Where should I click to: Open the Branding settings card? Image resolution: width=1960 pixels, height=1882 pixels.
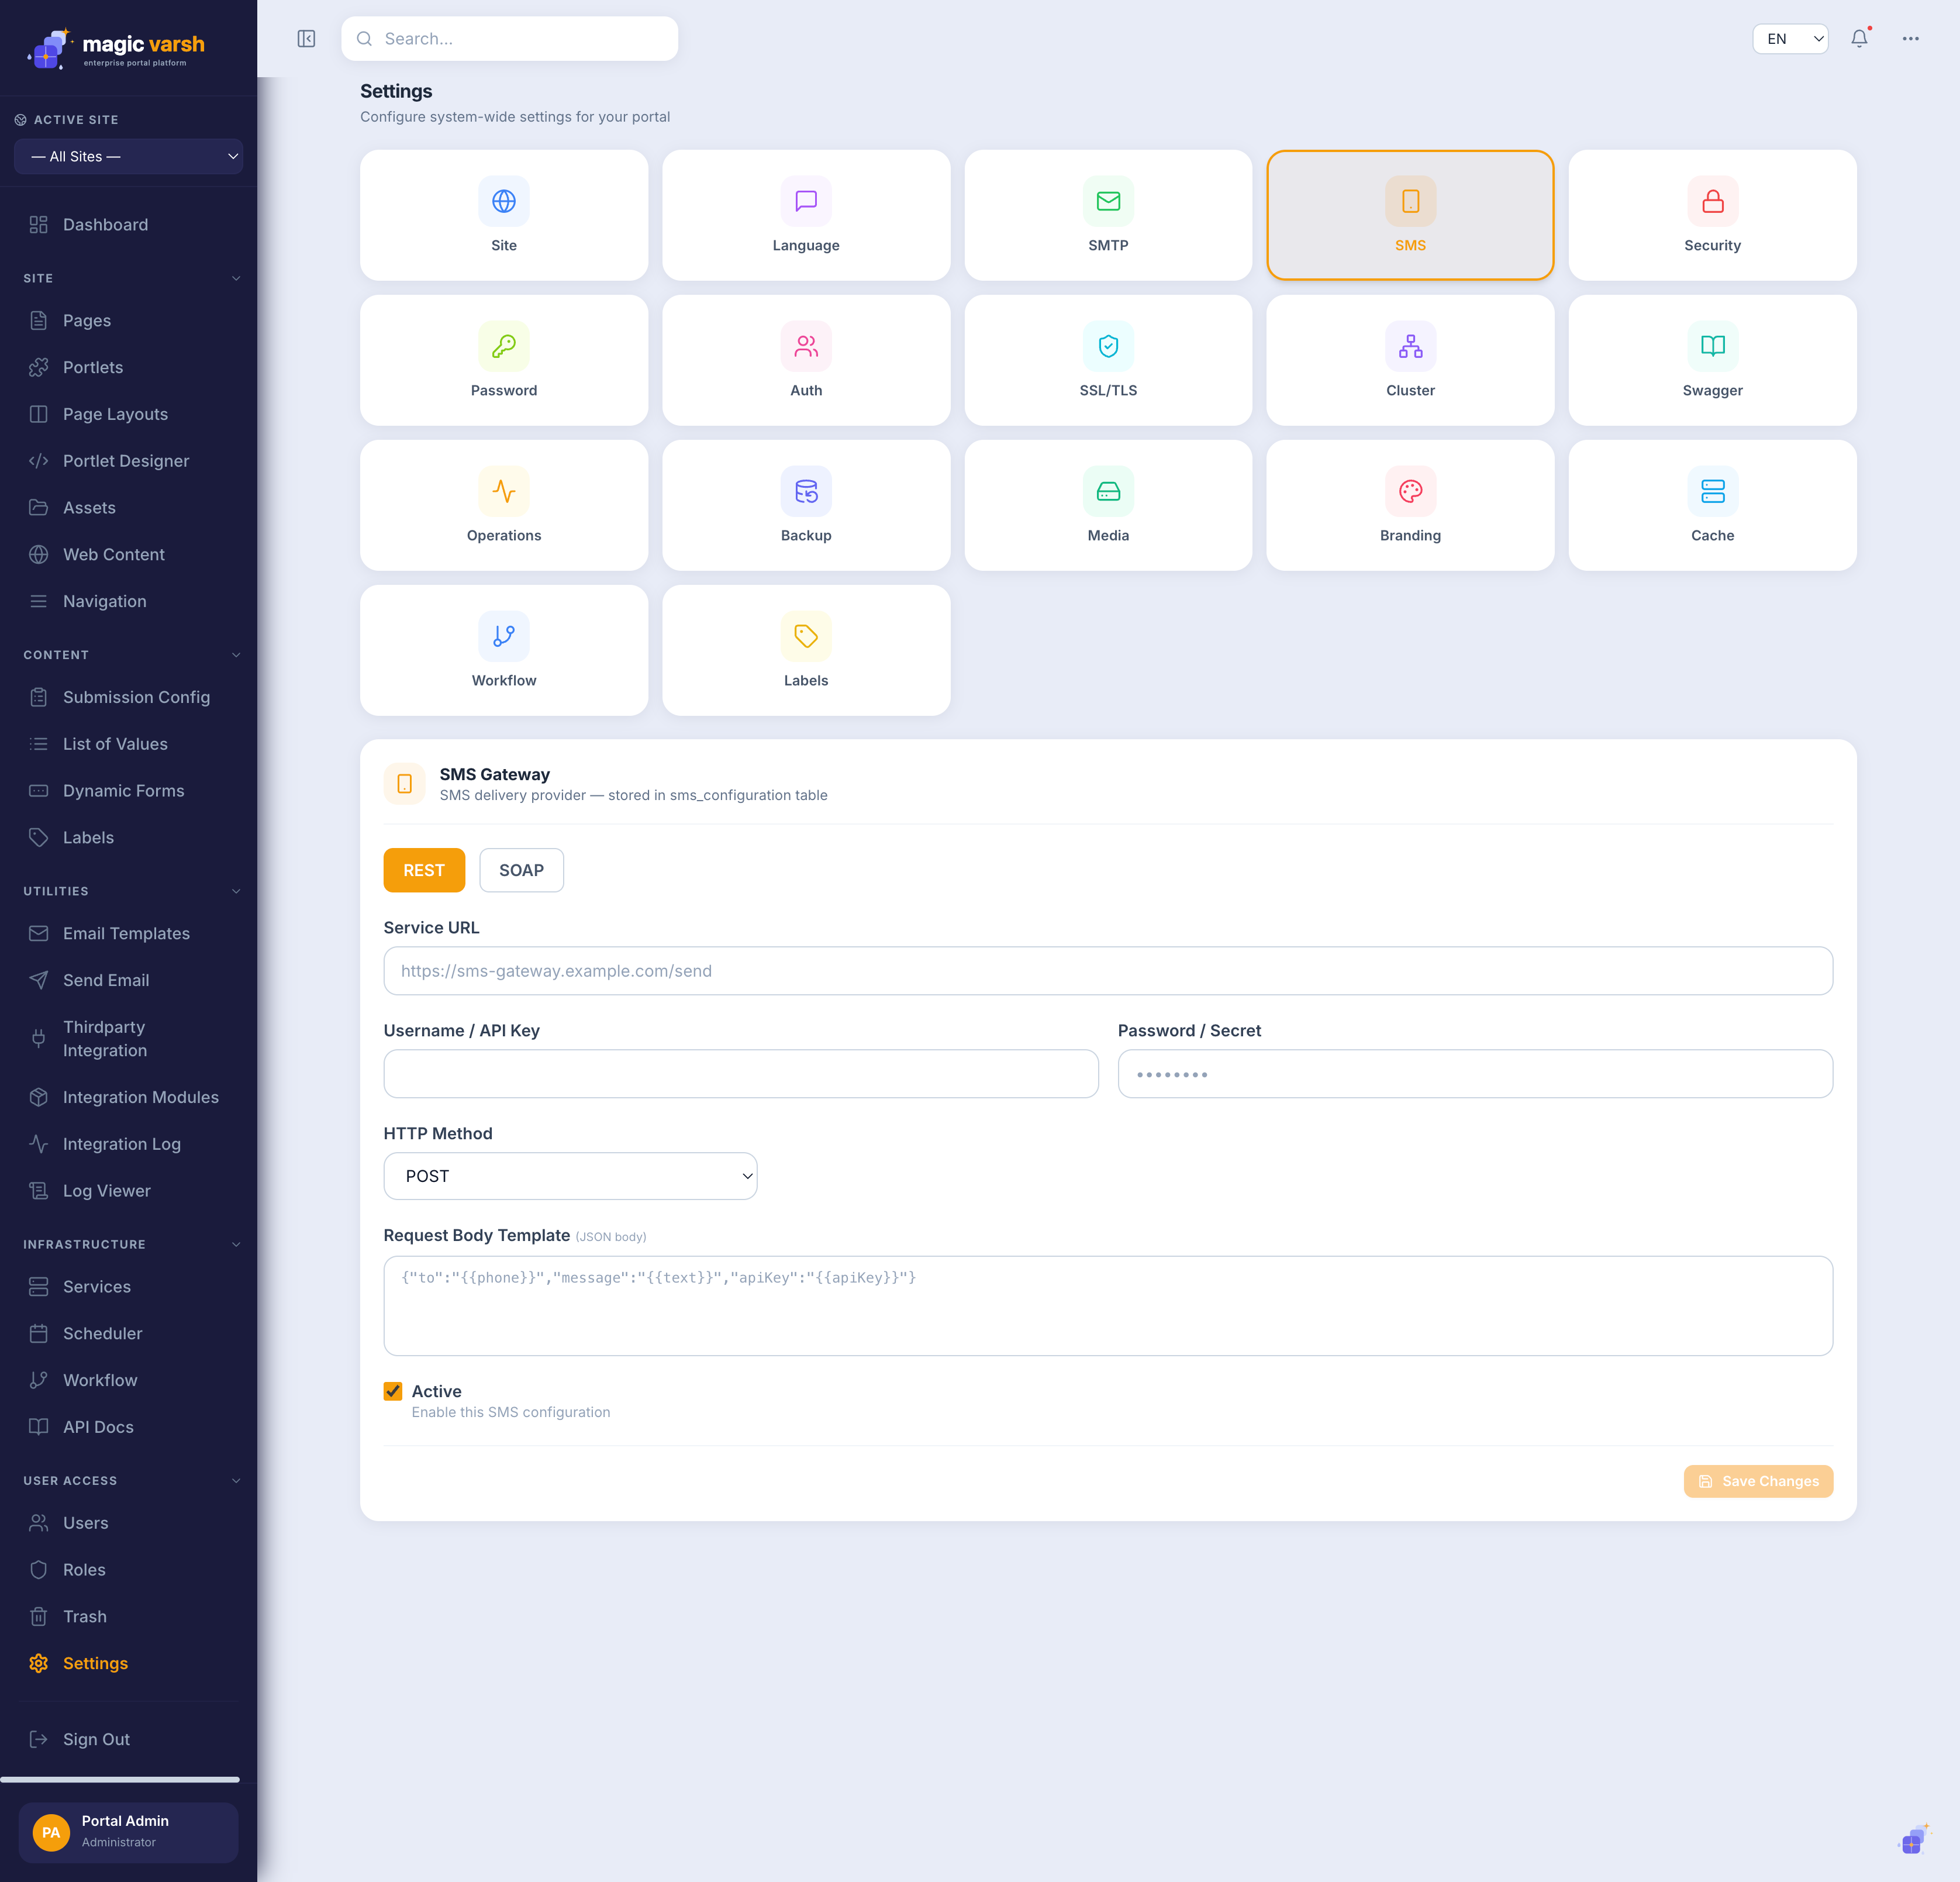(1410, 505)
